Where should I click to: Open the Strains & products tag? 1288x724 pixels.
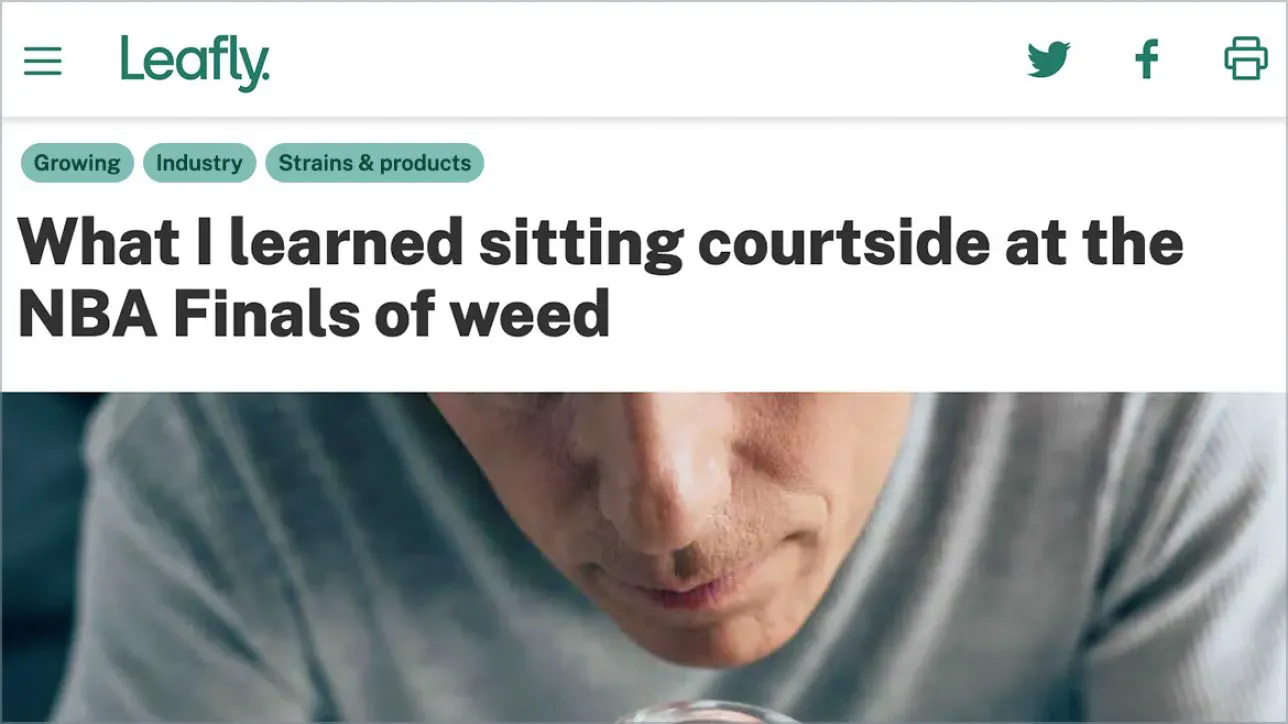[x=374, y=163]
